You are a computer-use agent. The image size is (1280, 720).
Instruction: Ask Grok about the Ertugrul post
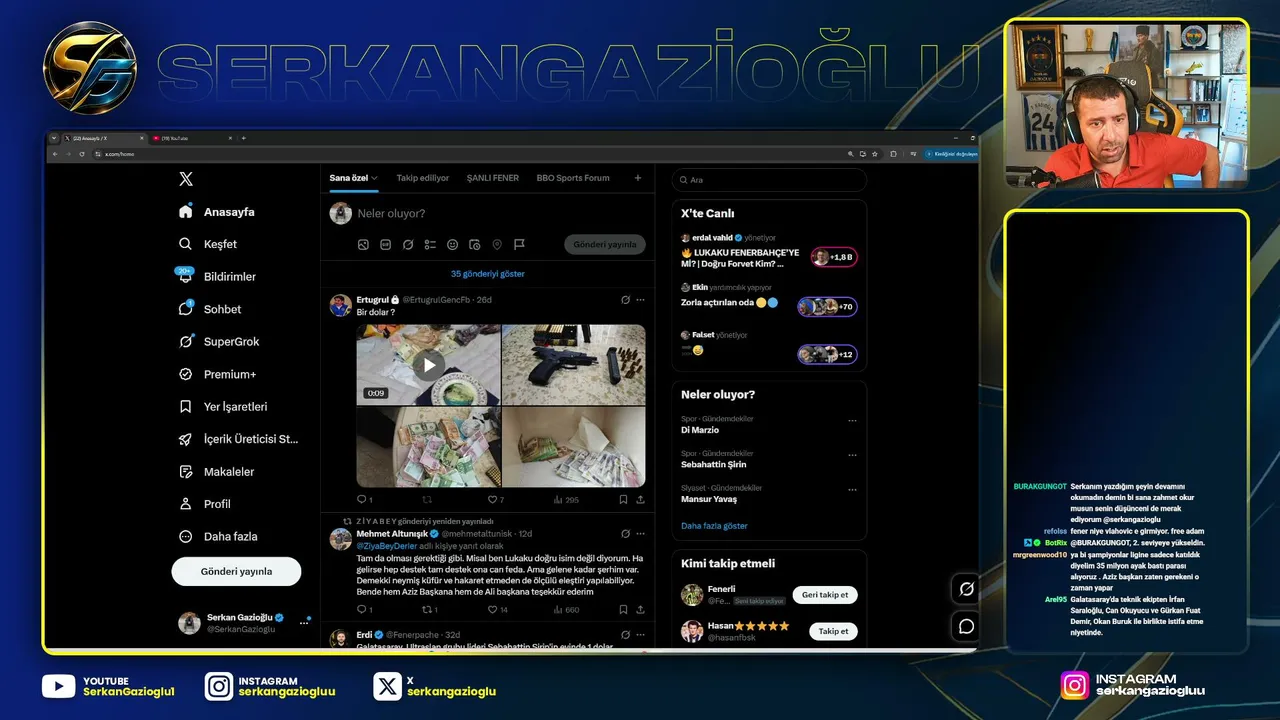click(x=625, y=299)
